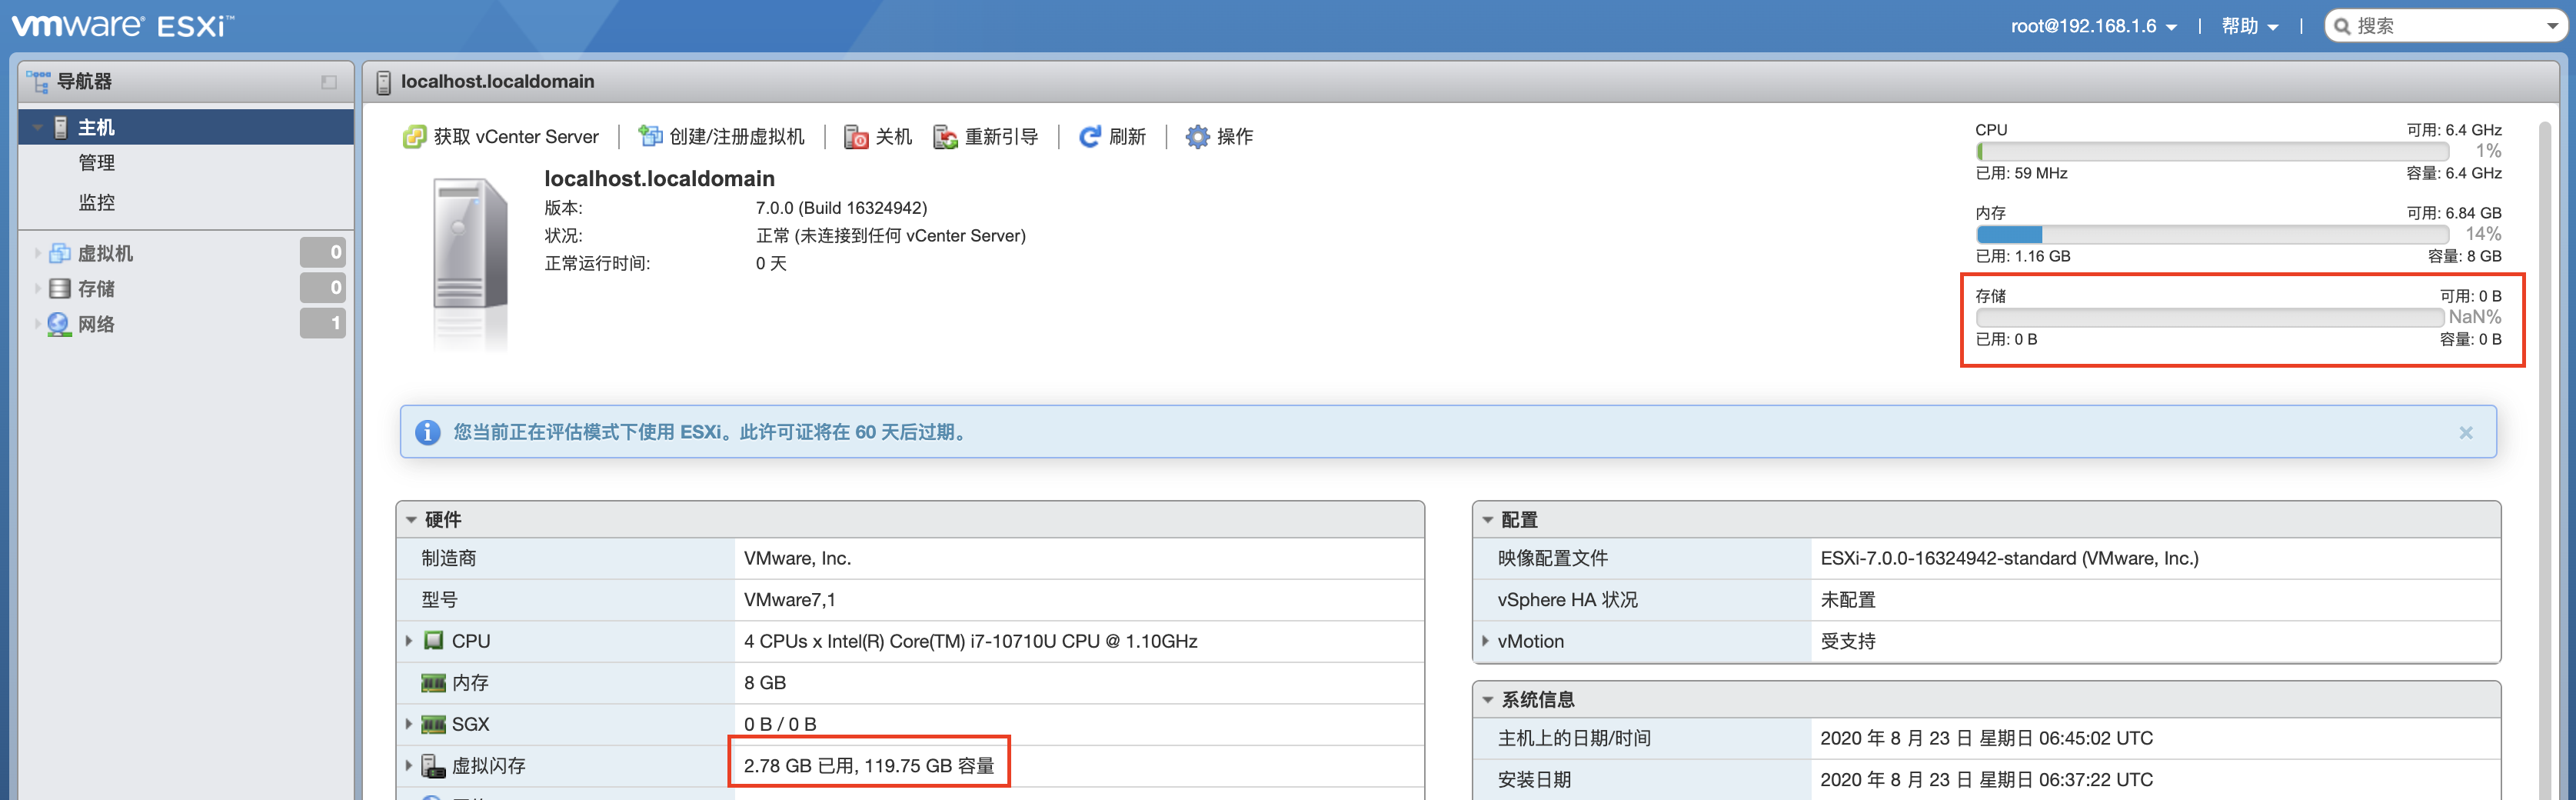The width and height of the screenshot is (2576, 800).
Task: Click the storage (存储) usage bar
Action: tap(2210, 317)
